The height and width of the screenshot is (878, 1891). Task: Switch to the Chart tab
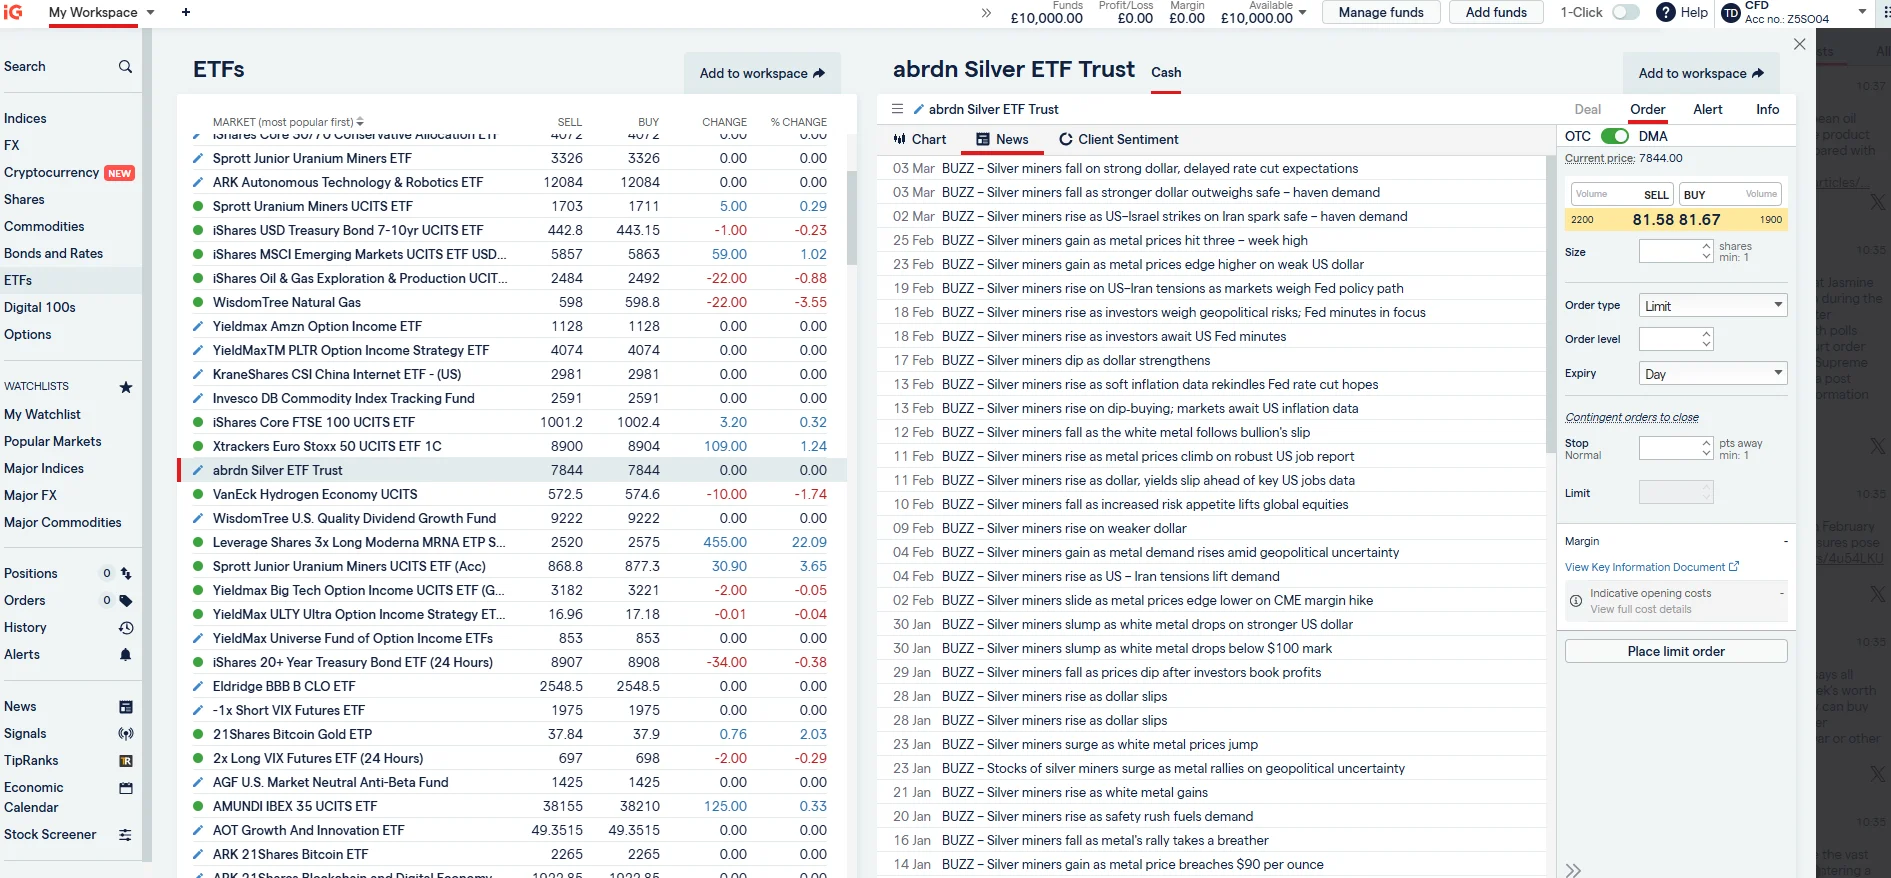point(920,139)
